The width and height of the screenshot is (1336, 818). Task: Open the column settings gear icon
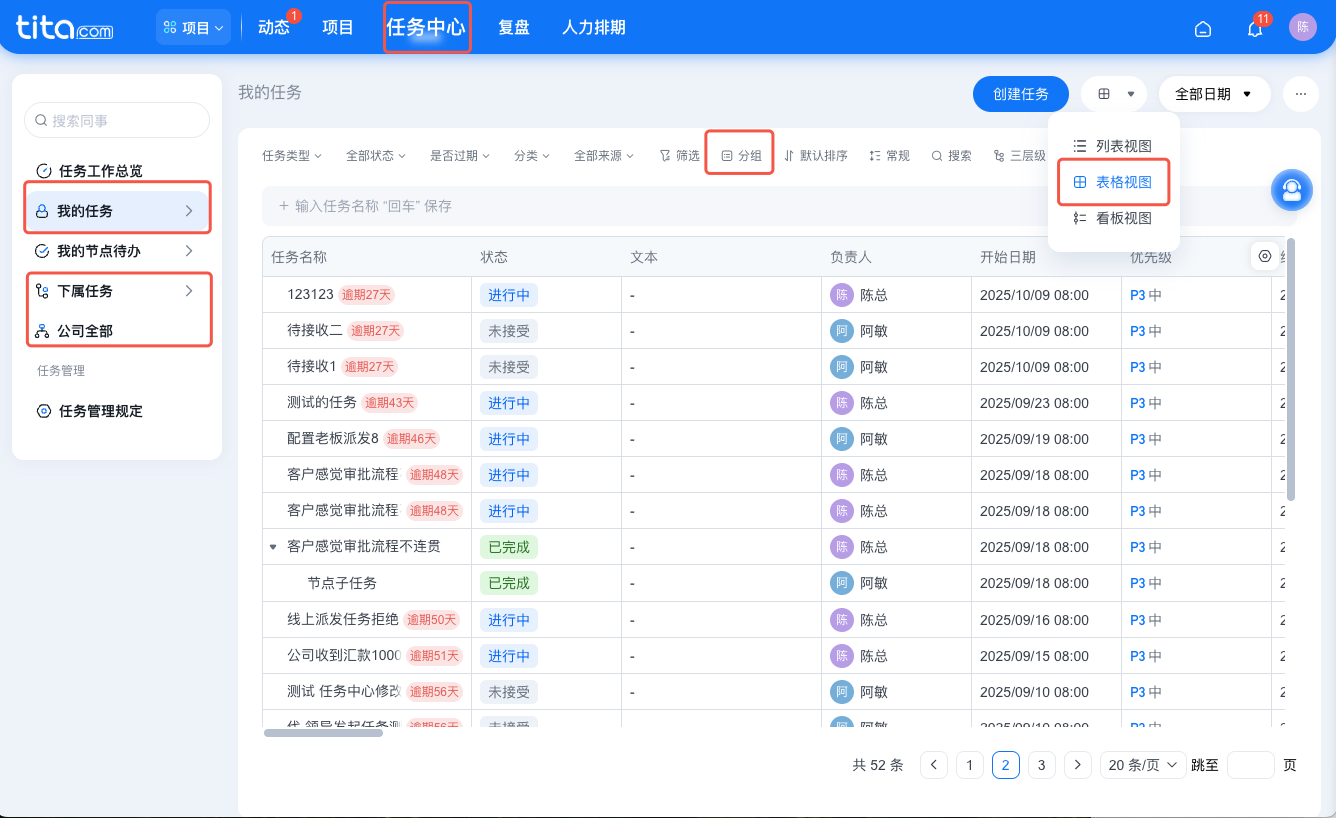pyautogui.click(x=1264, y=256)
